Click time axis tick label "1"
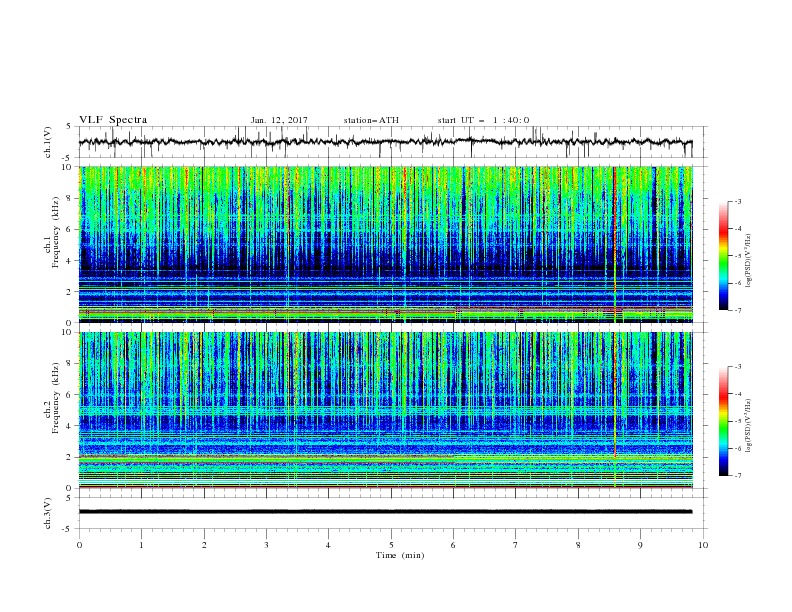Viewport: 792px width, 612px height. (x=141, y=545)
